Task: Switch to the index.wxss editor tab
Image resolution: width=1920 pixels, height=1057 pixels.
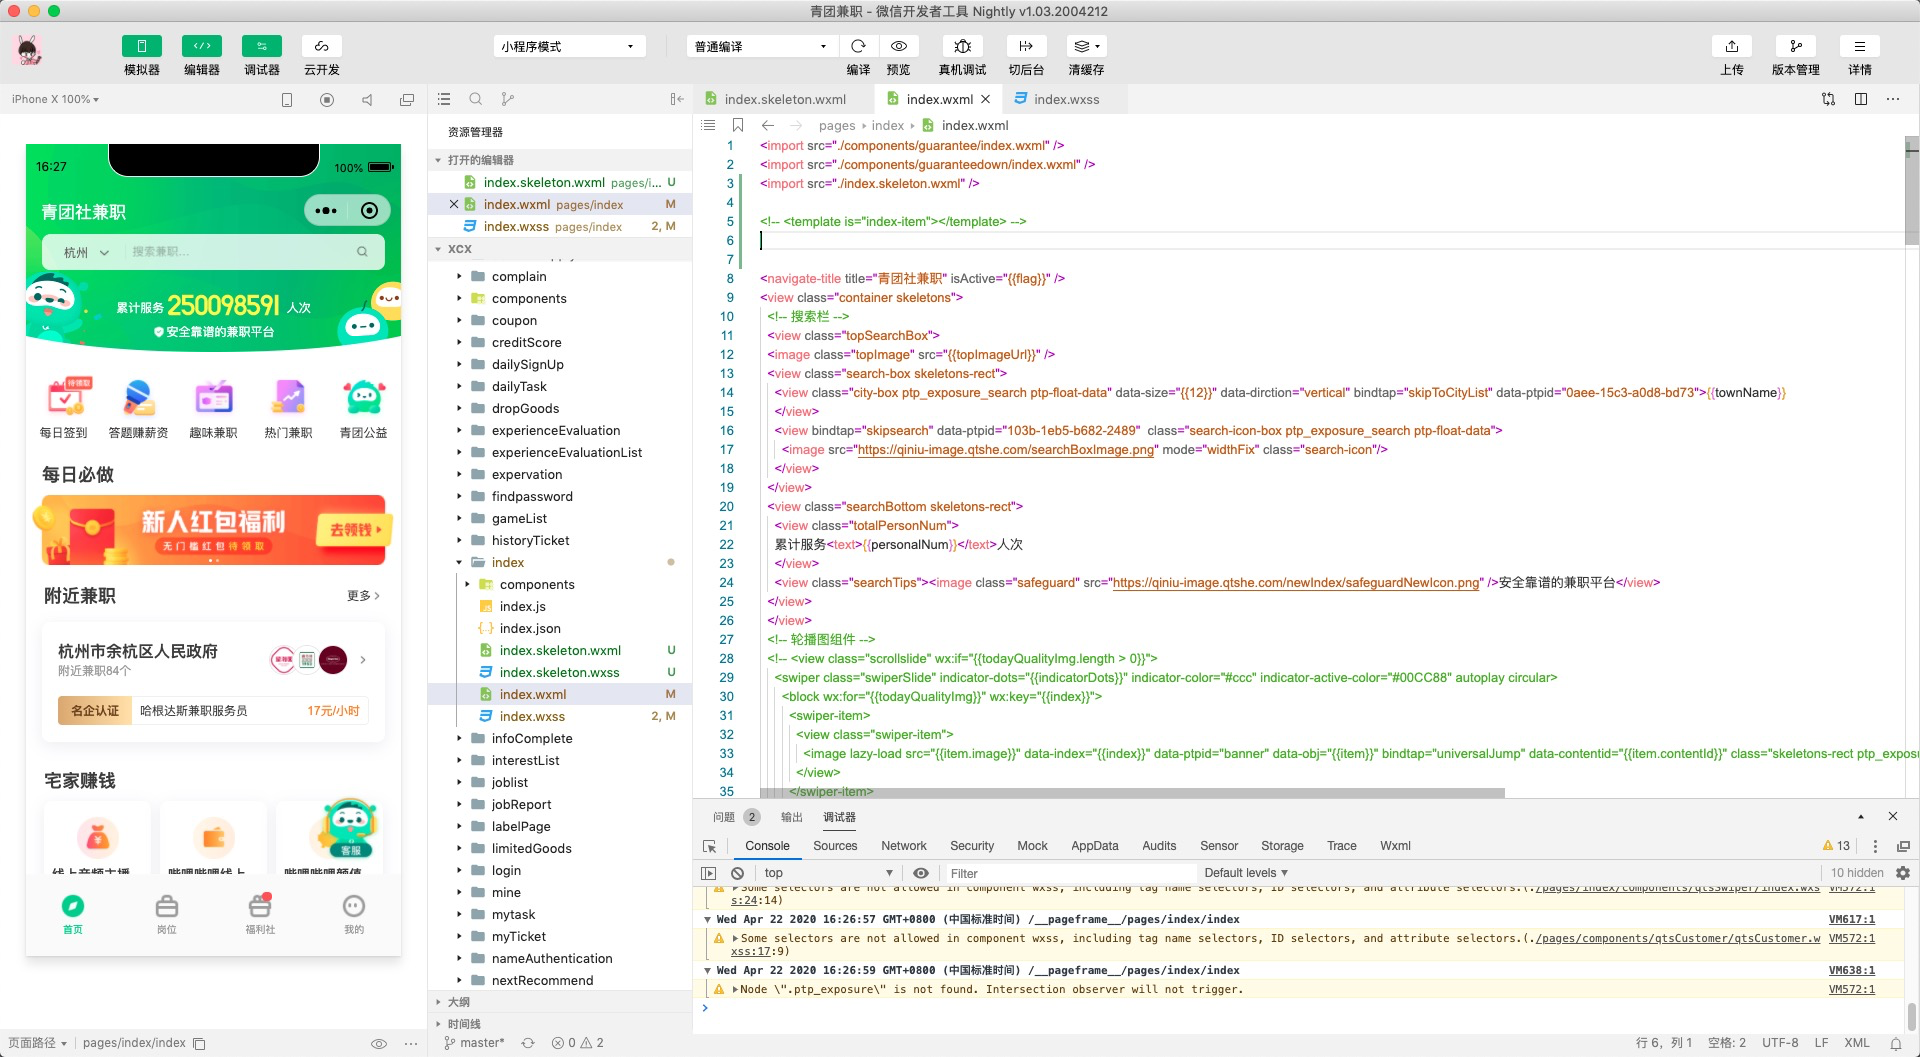Action: pyautogui.click(x=1065, y=99)
